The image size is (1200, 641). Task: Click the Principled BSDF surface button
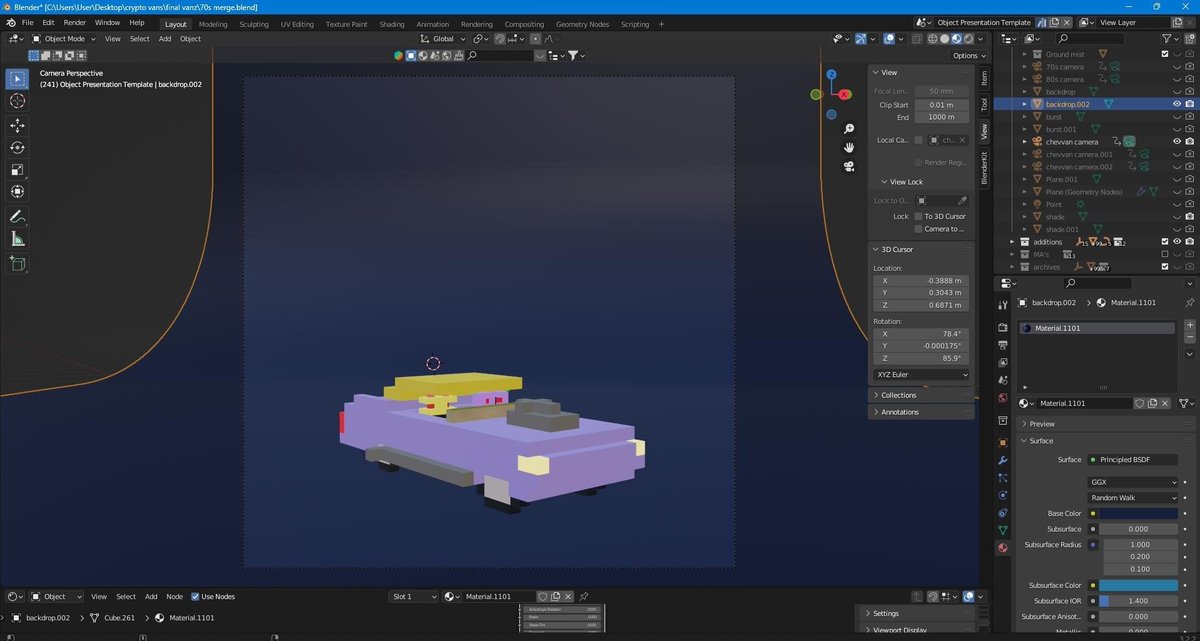point(1133,460)
